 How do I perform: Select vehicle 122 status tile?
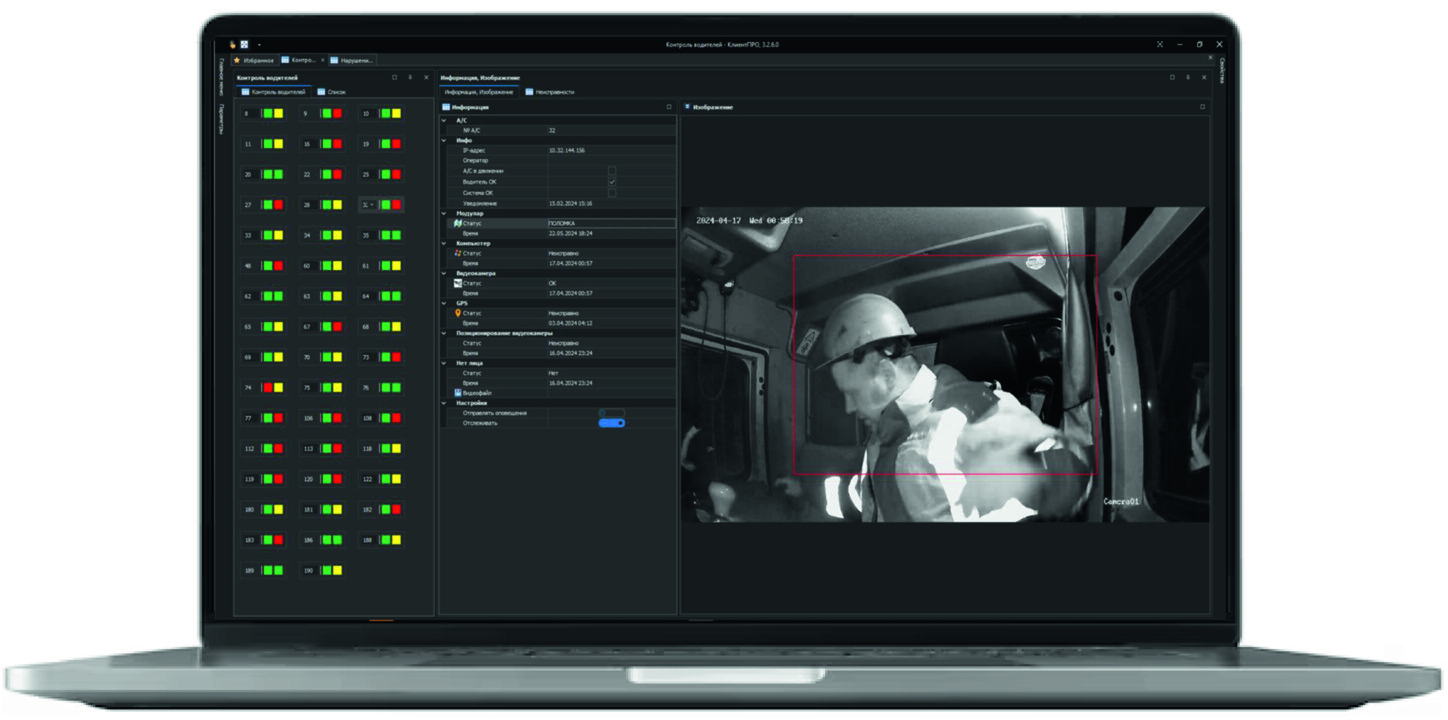[381, 479]
